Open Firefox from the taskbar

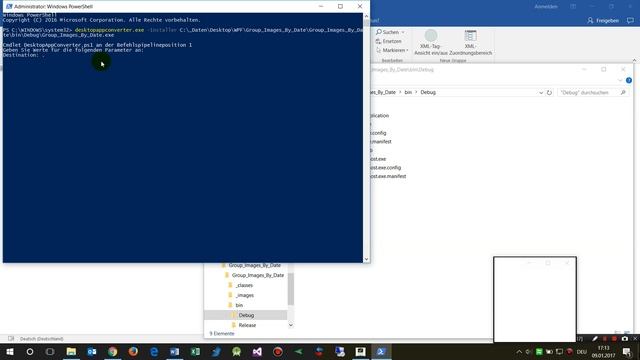(133, 351)
